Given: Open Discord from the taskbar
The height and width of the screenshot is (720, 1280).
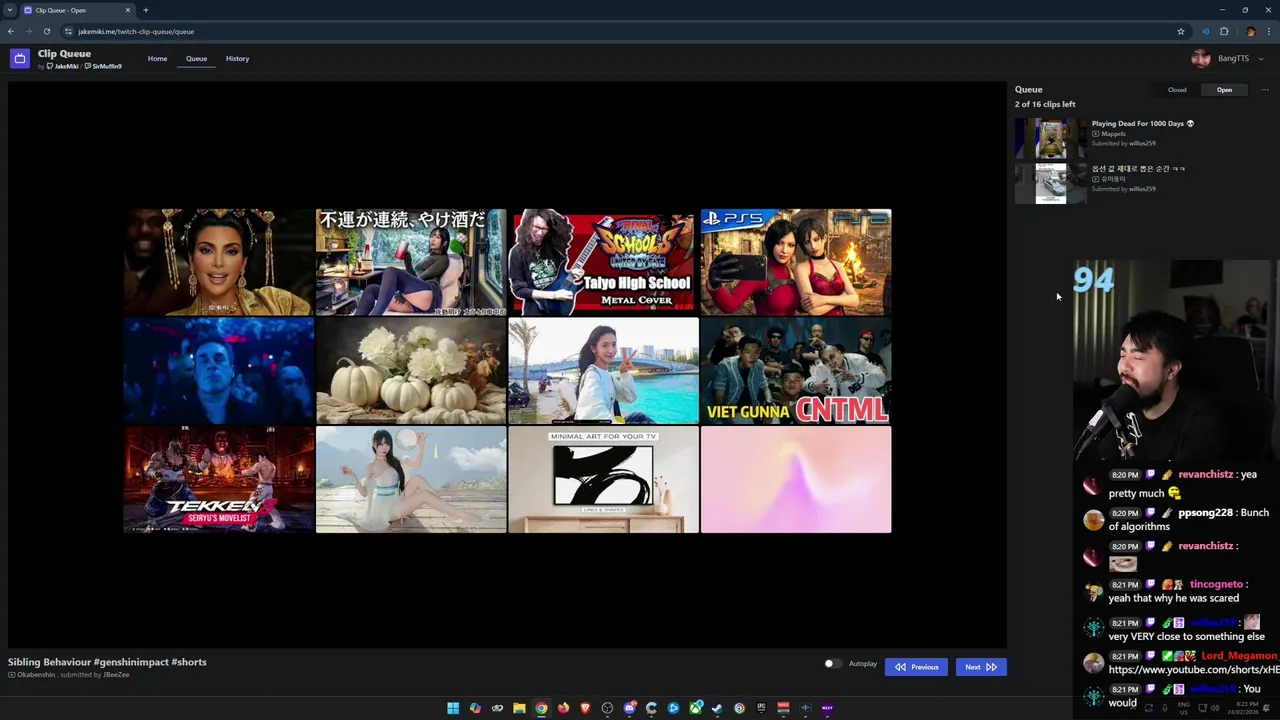Looking at the screenshot, I should 629,708.
